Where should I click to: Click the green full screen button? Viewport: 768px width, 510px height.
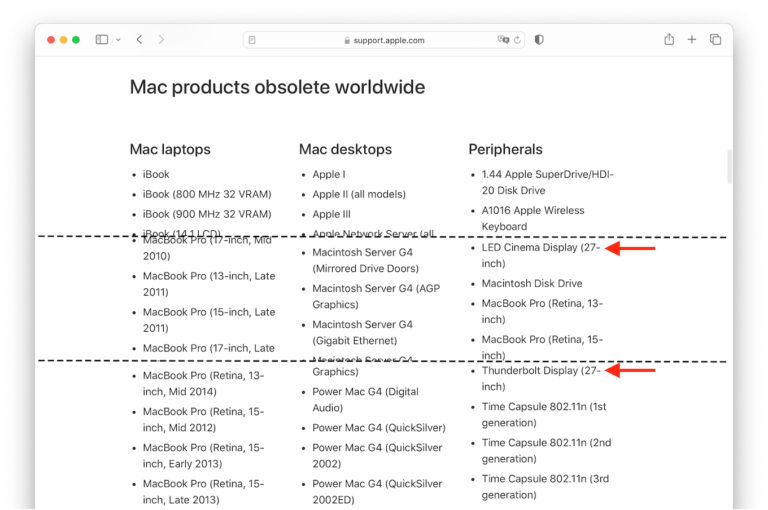click(76, 40)
